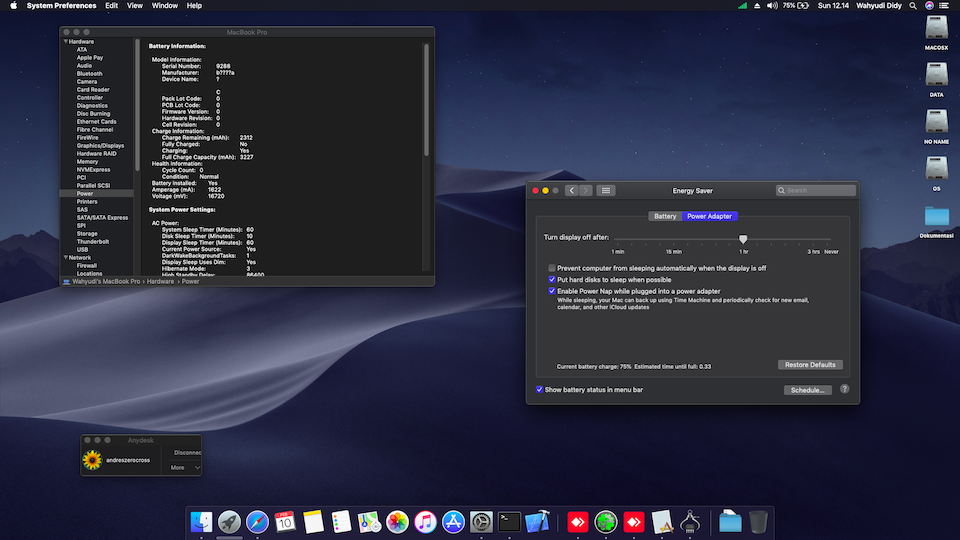
Task: Uncheck put hard disks to sleep
Action: (x=552, y=279)
